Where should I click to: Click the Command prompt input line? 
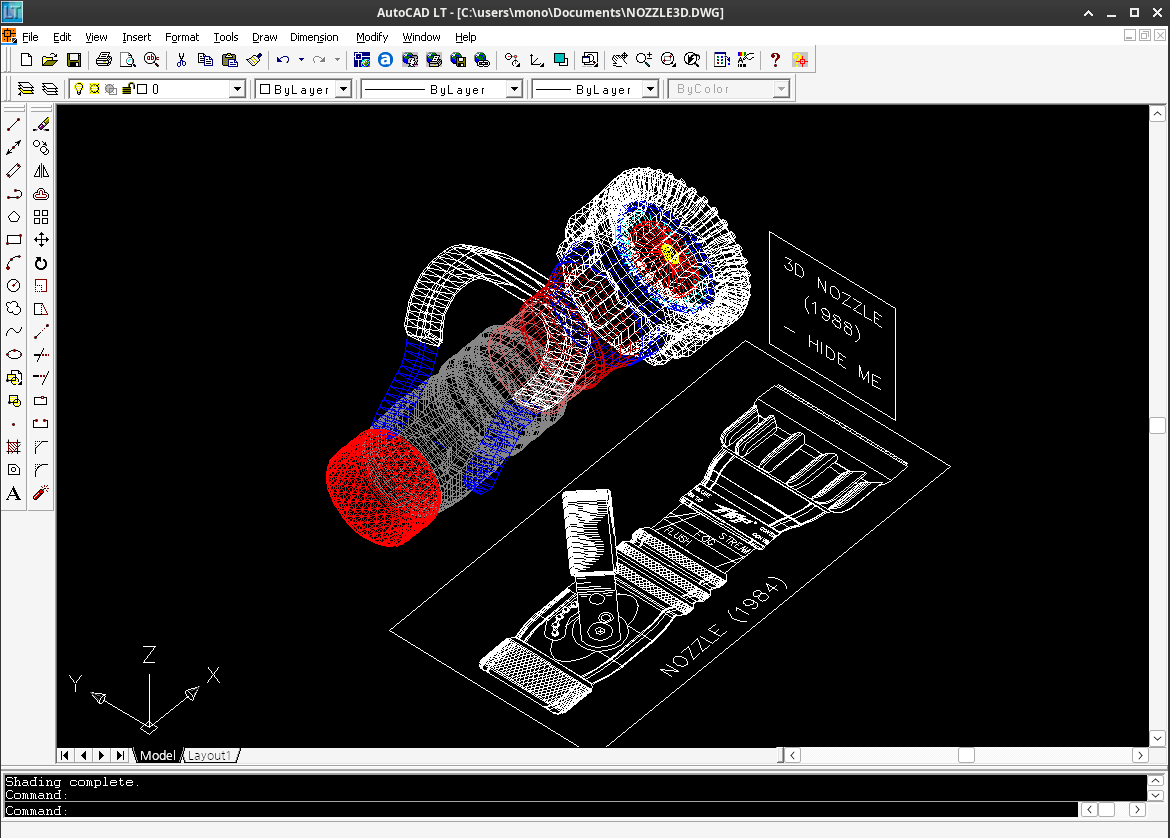pyautogui.click(x=541, y=810)
